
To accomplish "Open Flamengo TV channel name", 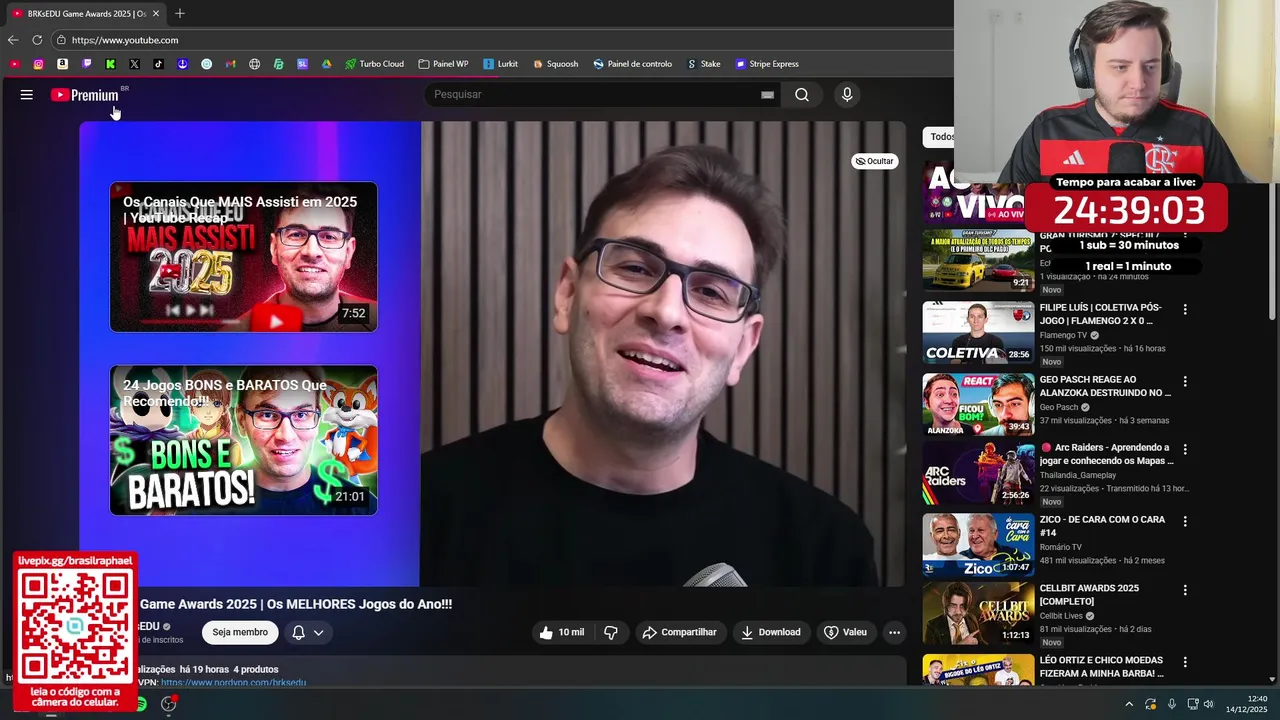I will click(1063, 336).
